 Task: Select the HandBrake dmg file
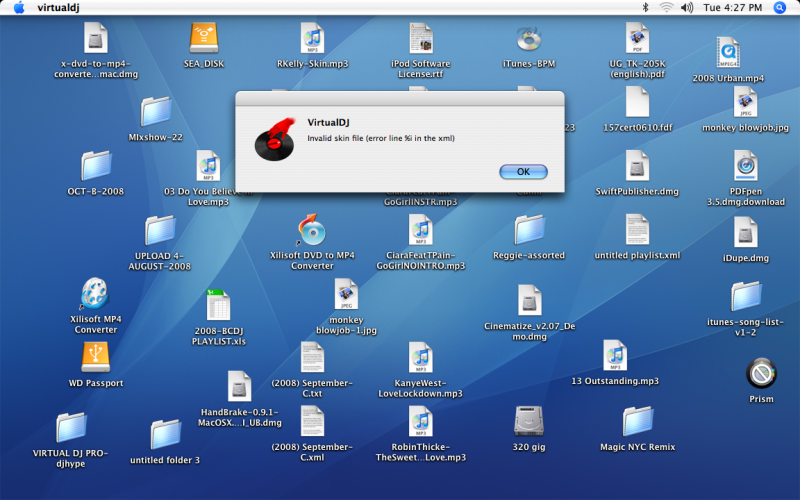[240, 386]
